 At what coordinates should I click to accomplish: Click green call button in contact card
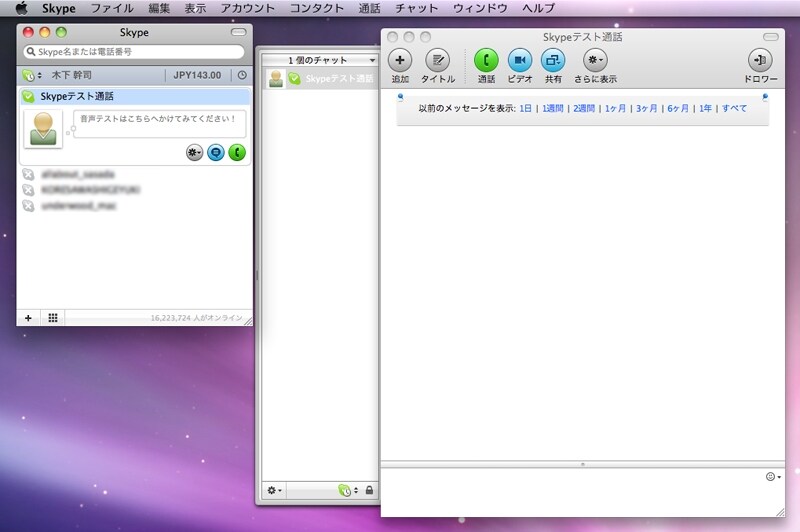coord(237,152)
